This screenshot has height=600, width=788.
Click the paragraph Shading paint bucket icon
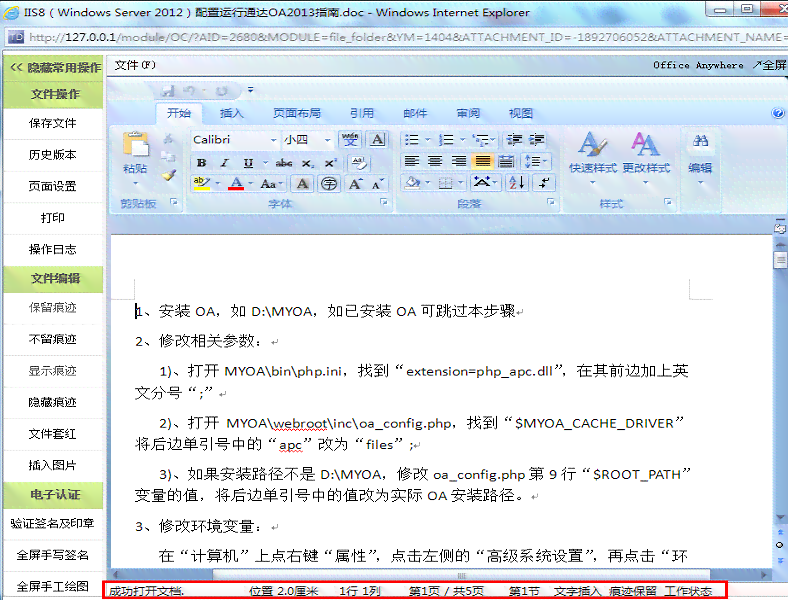tap(413, 182)
